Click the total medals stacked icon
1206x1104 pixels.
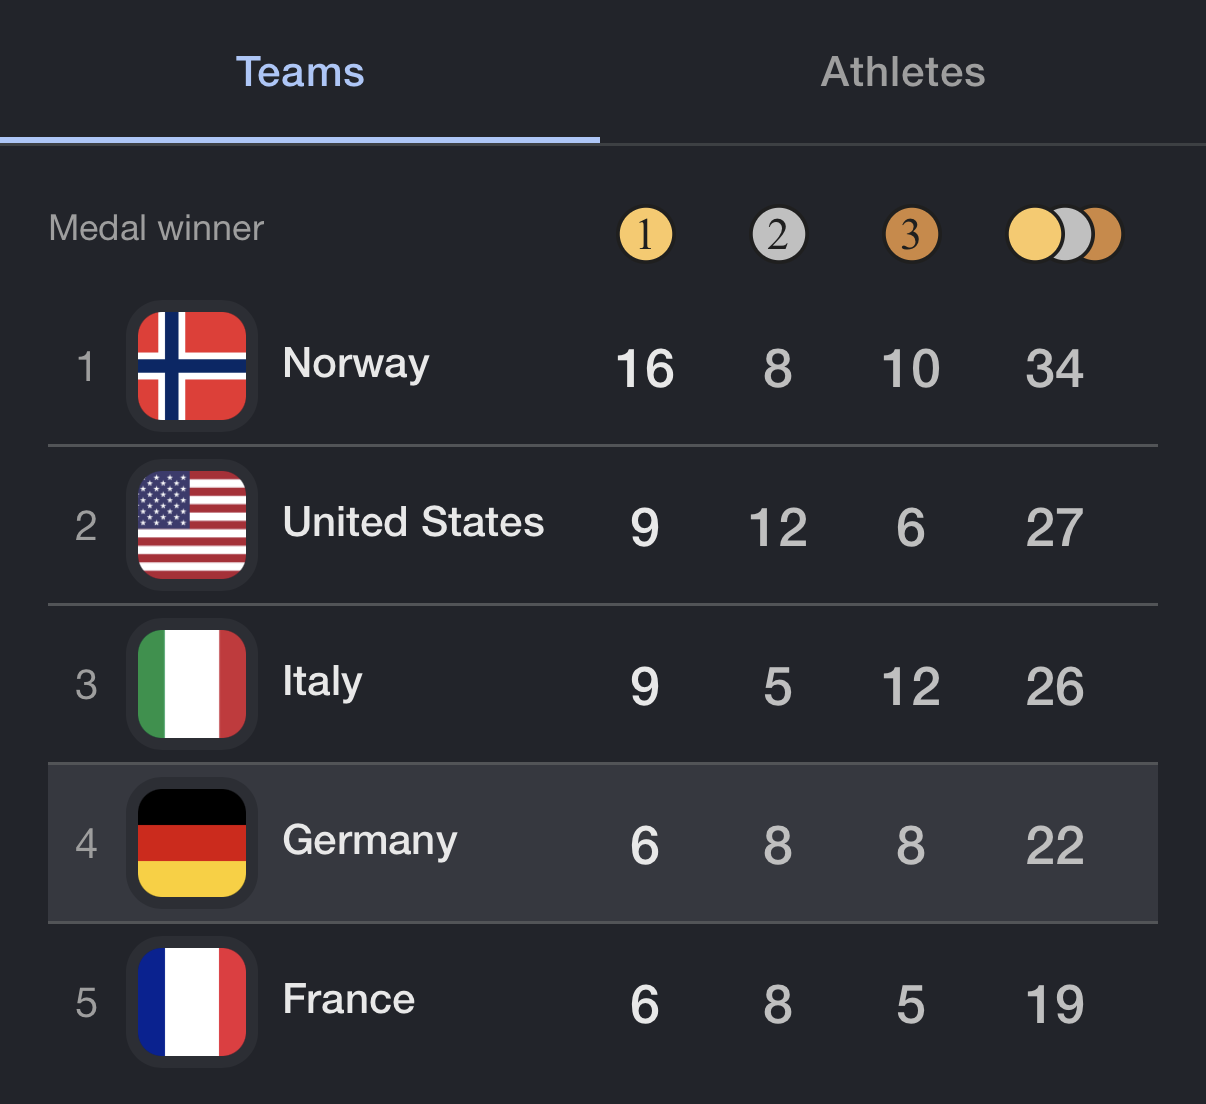pos(1063,235)
